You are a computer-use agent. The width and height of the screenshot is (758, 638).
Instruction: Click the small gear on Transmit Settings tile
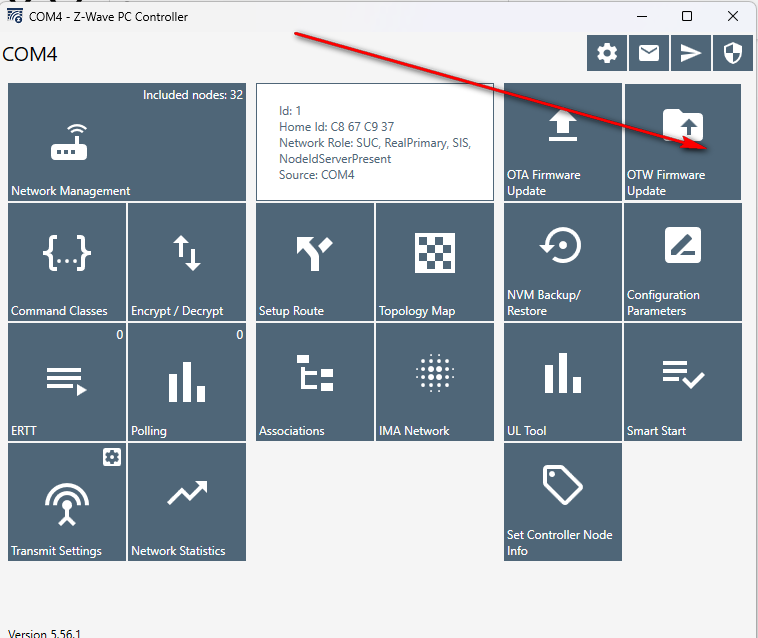pos(112,457)
